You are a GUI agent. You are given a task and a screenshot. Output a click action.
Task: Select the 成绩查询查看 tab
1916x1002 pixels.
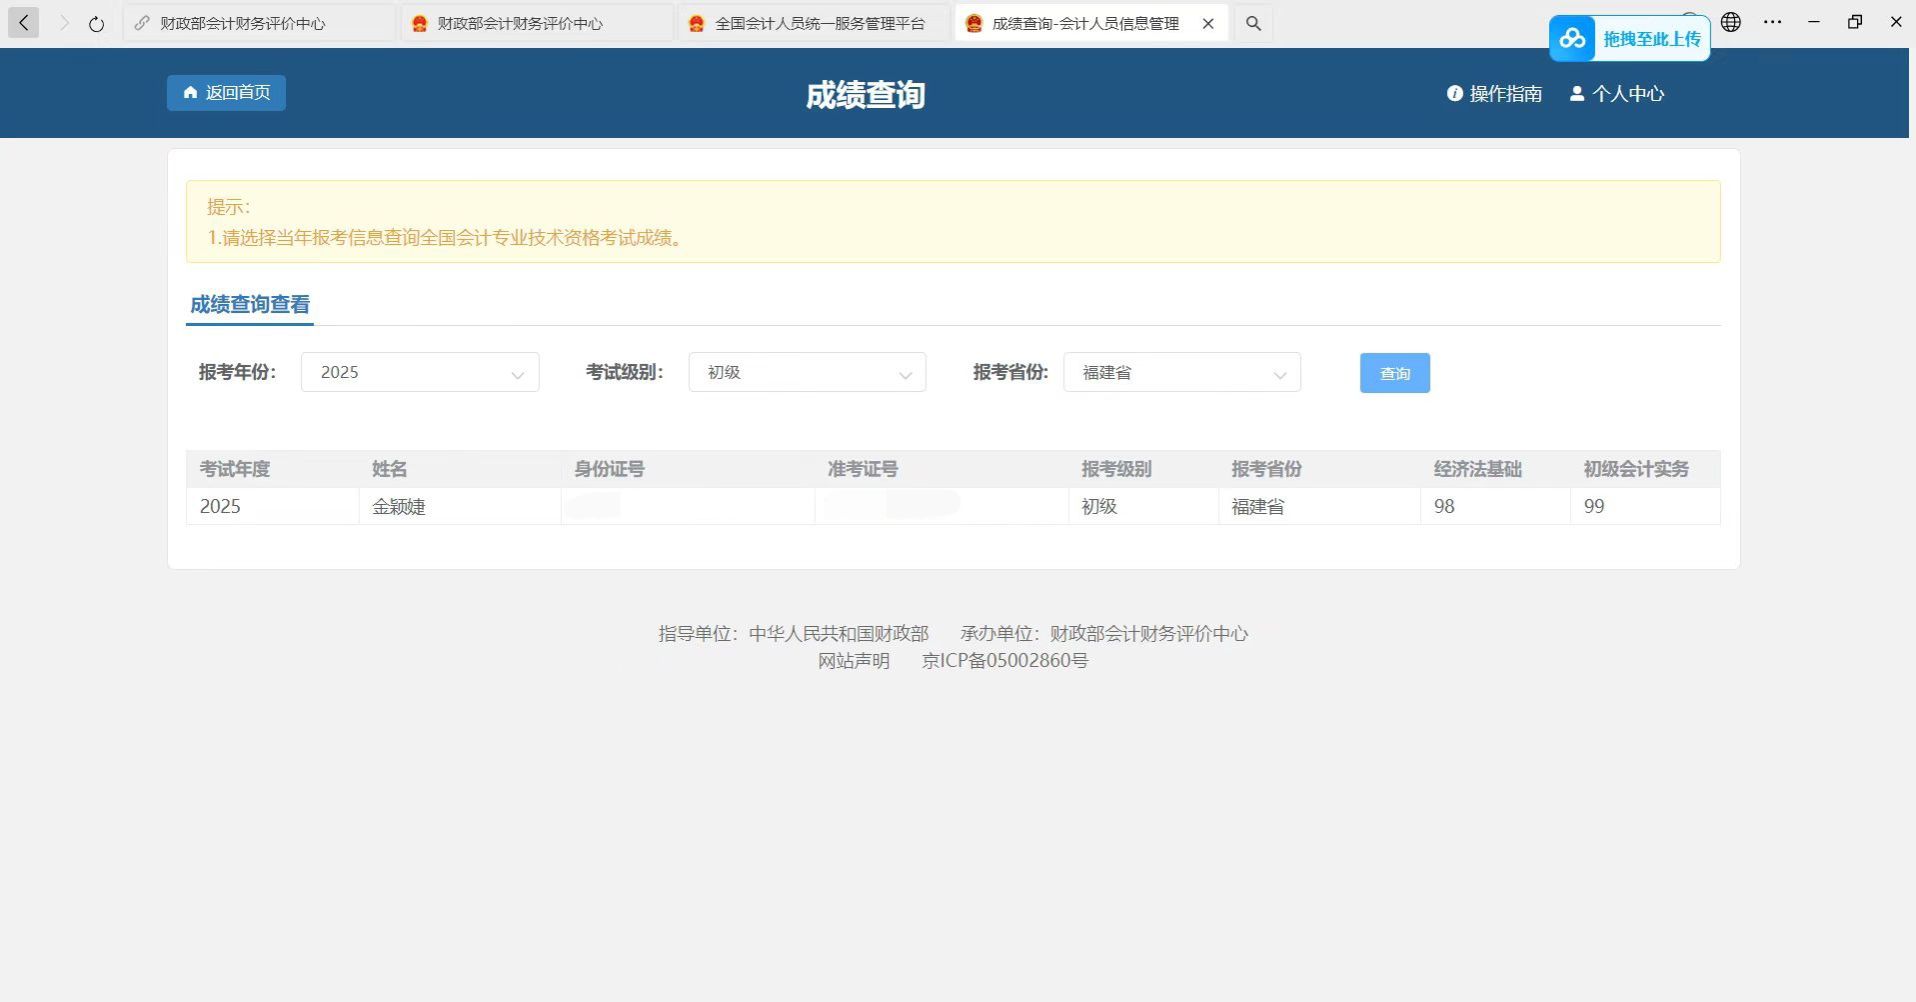coord(250,305)
